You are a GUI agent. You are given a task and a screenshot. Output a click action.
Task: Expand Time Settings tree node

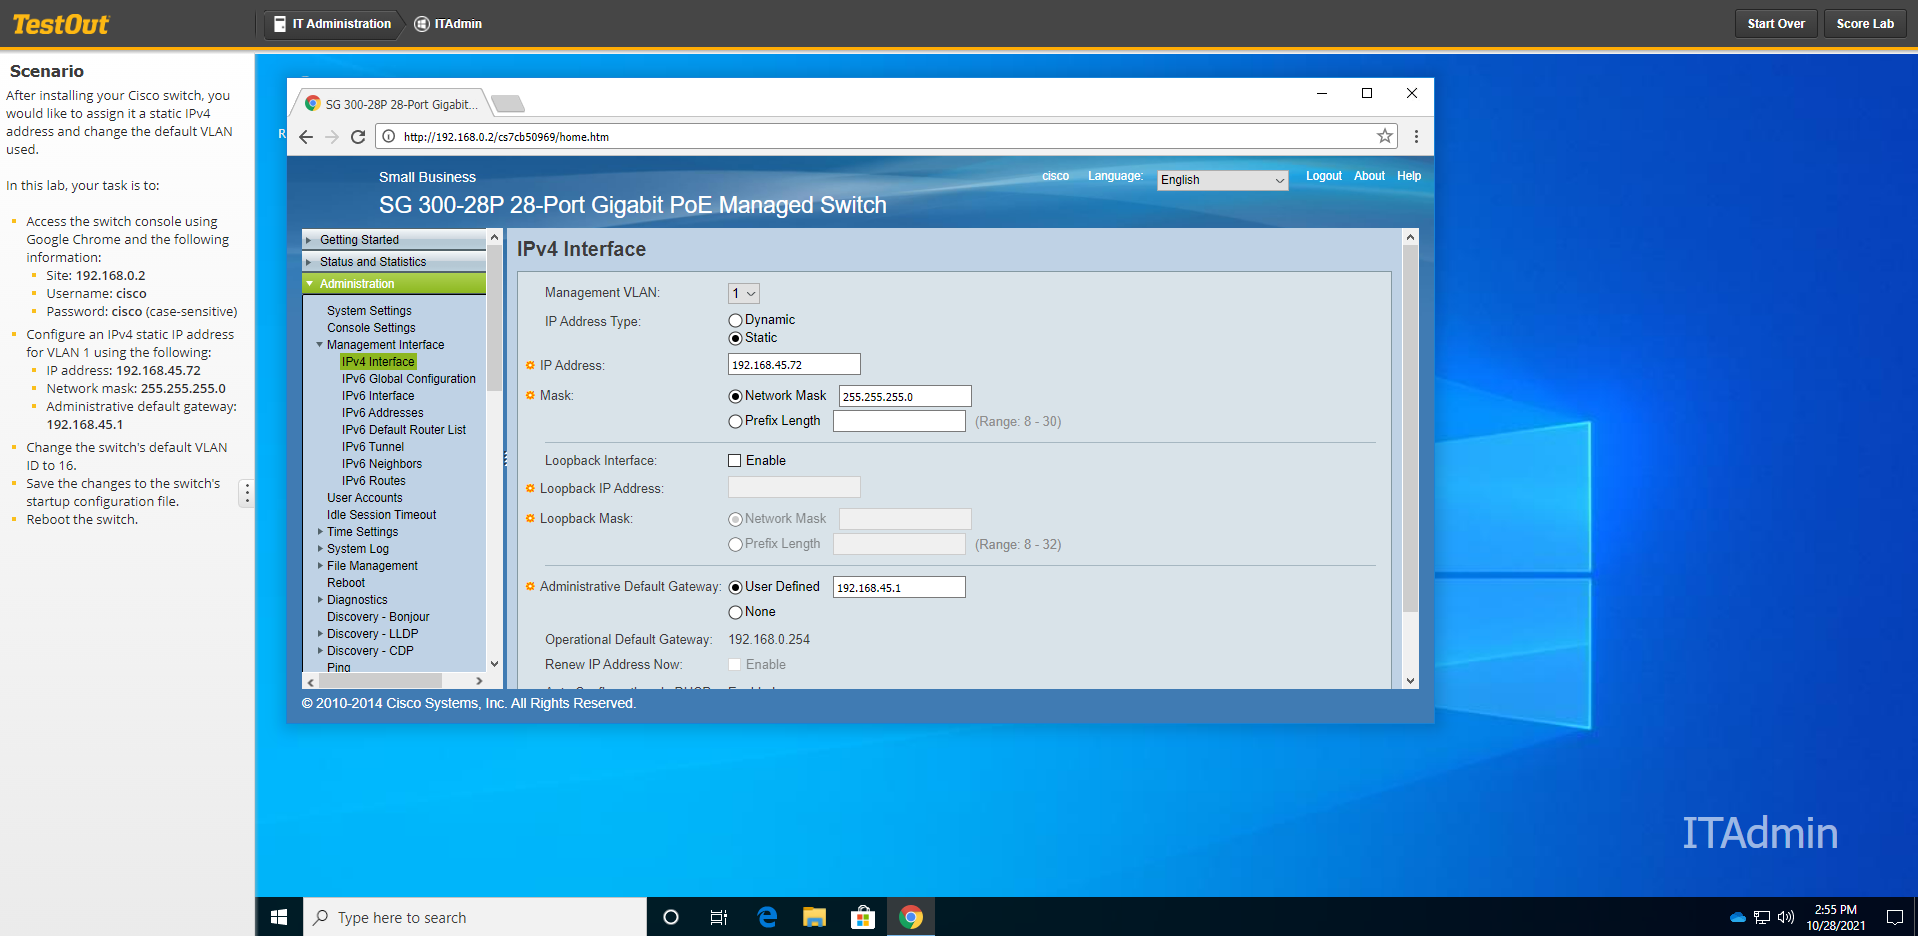pyautogui.click(x=320, y=532)
